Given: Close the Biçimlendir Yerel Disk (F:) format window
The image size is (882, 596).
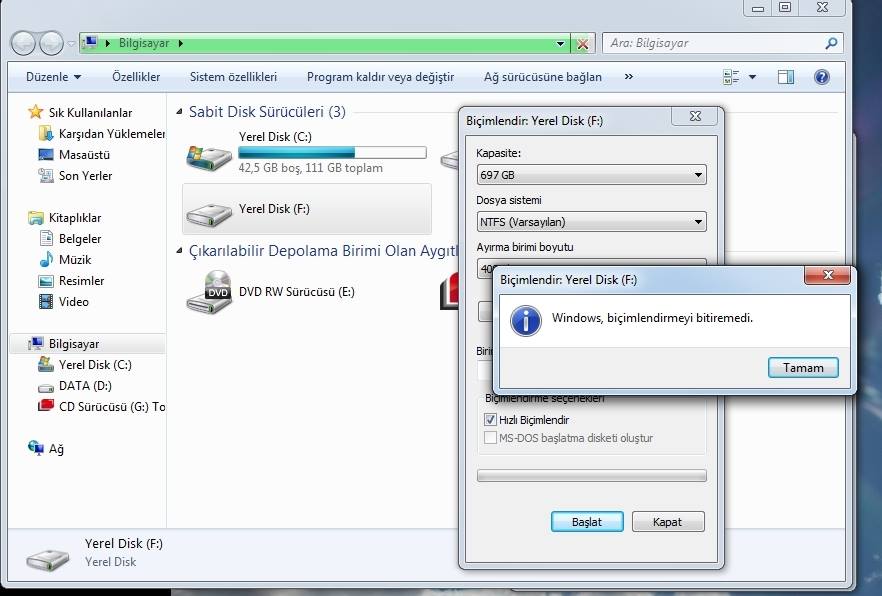Looking at the screenshot, I should [x=695, y=116].
